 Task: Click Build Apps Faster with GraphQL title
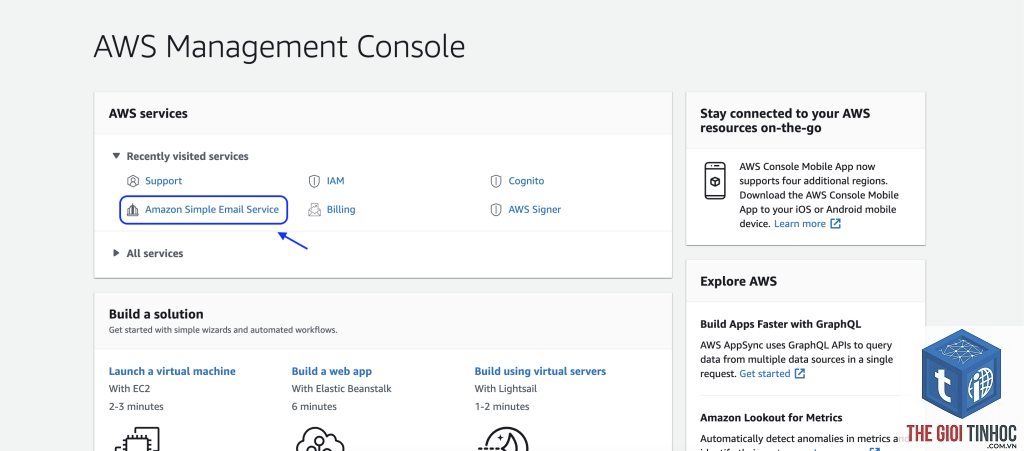(780, 324)
